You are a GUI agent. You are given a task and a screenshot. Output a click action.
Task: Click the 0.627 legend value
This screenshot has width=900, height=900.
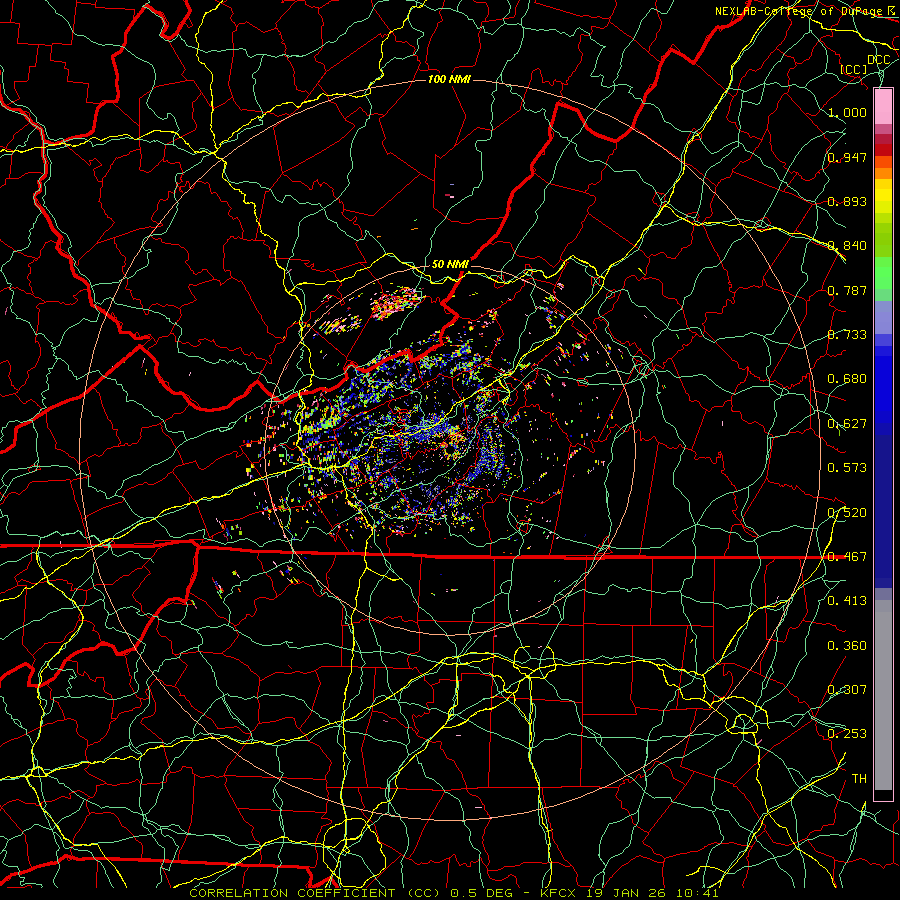click(x=847, y=424)
